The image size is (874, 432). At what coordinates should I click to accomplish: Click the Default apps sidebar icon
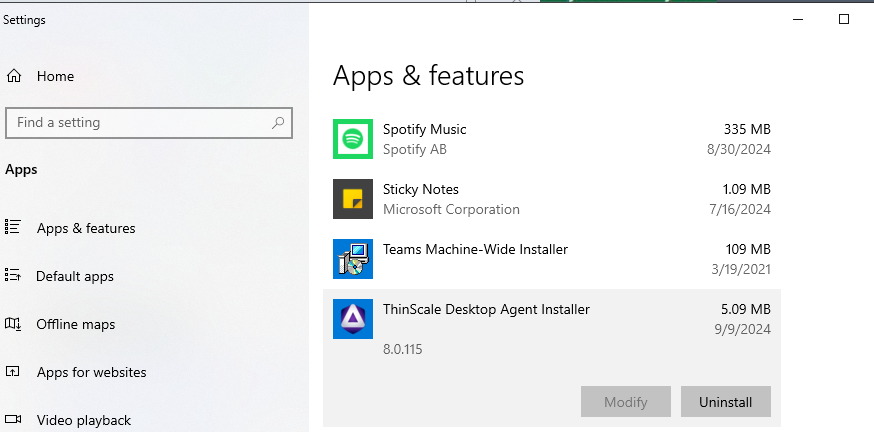(x=13, y=275)
